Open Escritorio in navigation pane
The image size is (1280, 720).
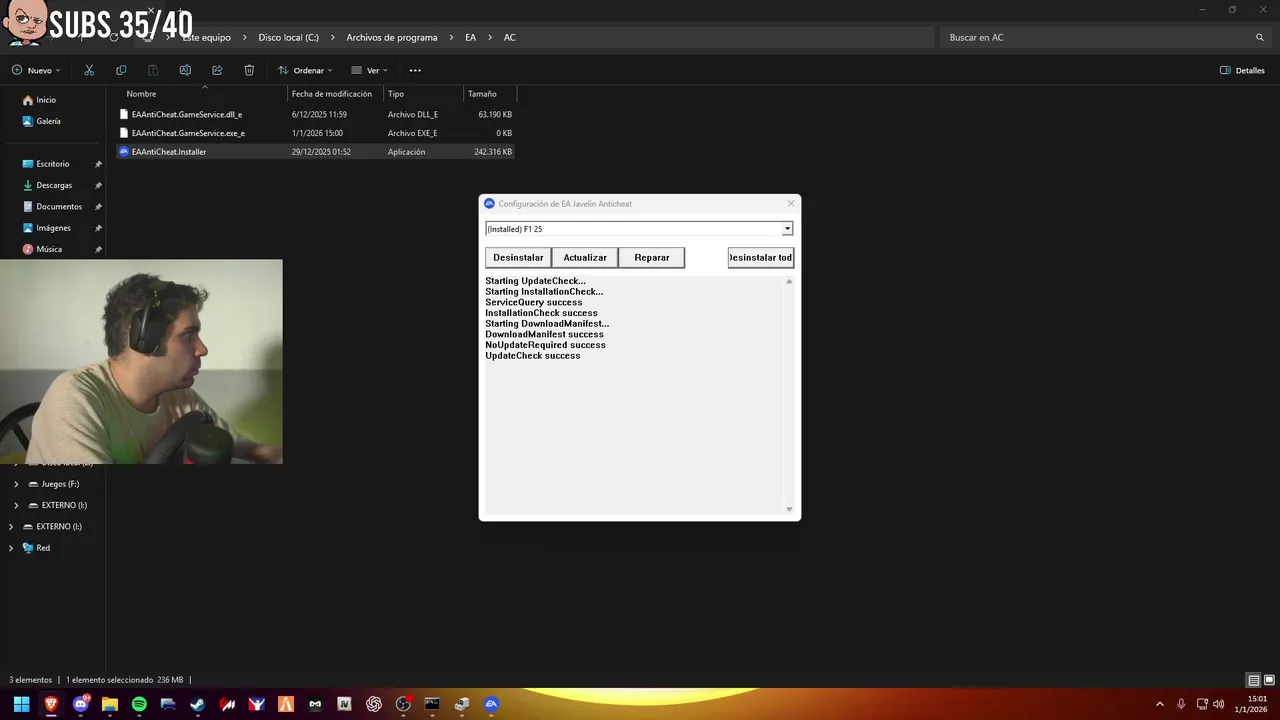(53, 164)
